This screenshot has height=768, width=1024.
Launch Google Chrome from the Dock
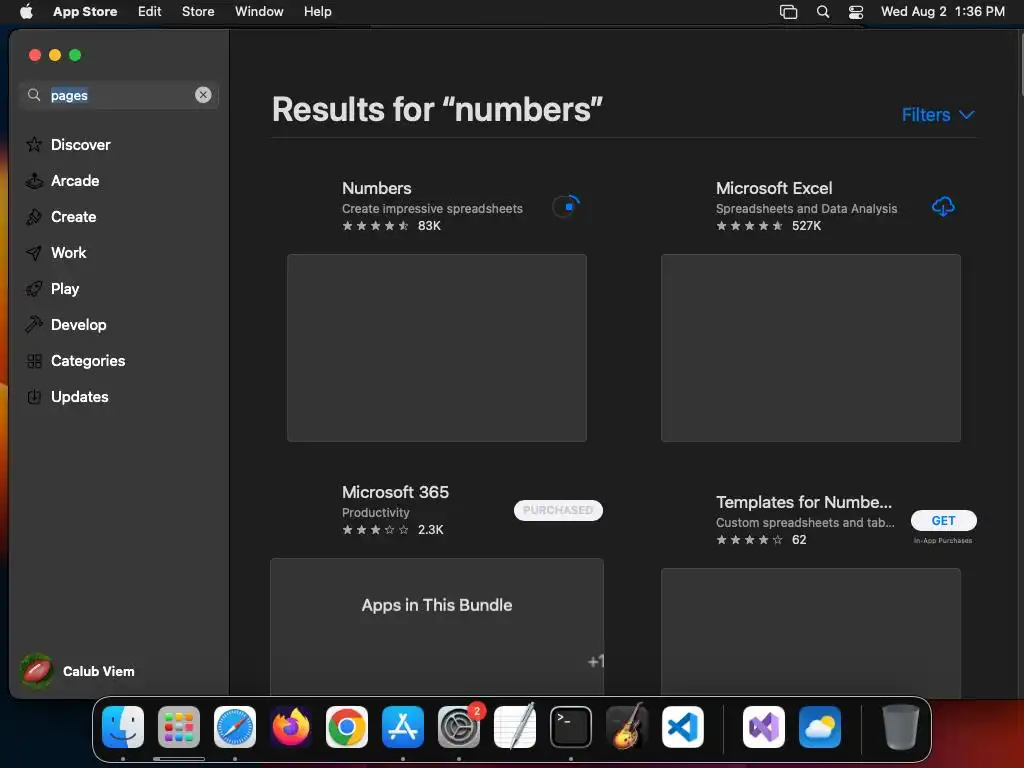coord(347,727)
